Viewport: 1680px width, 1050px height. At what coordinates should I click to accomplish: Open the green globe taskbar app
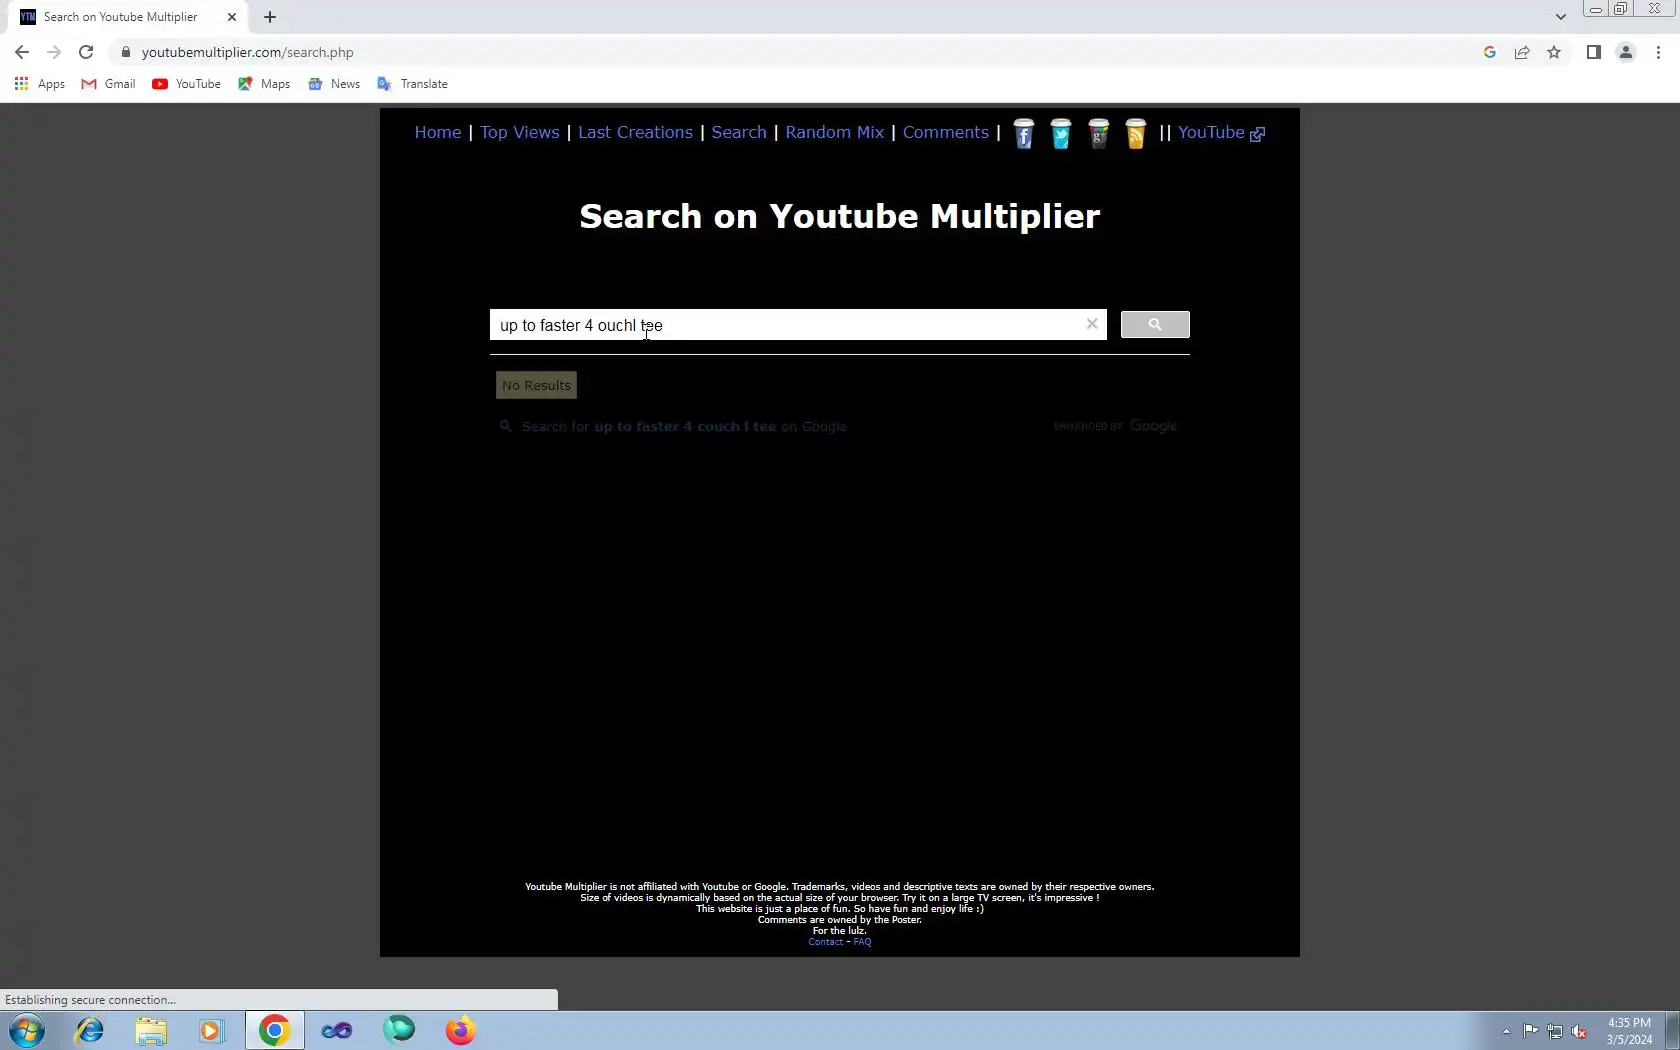[399, 1030]
